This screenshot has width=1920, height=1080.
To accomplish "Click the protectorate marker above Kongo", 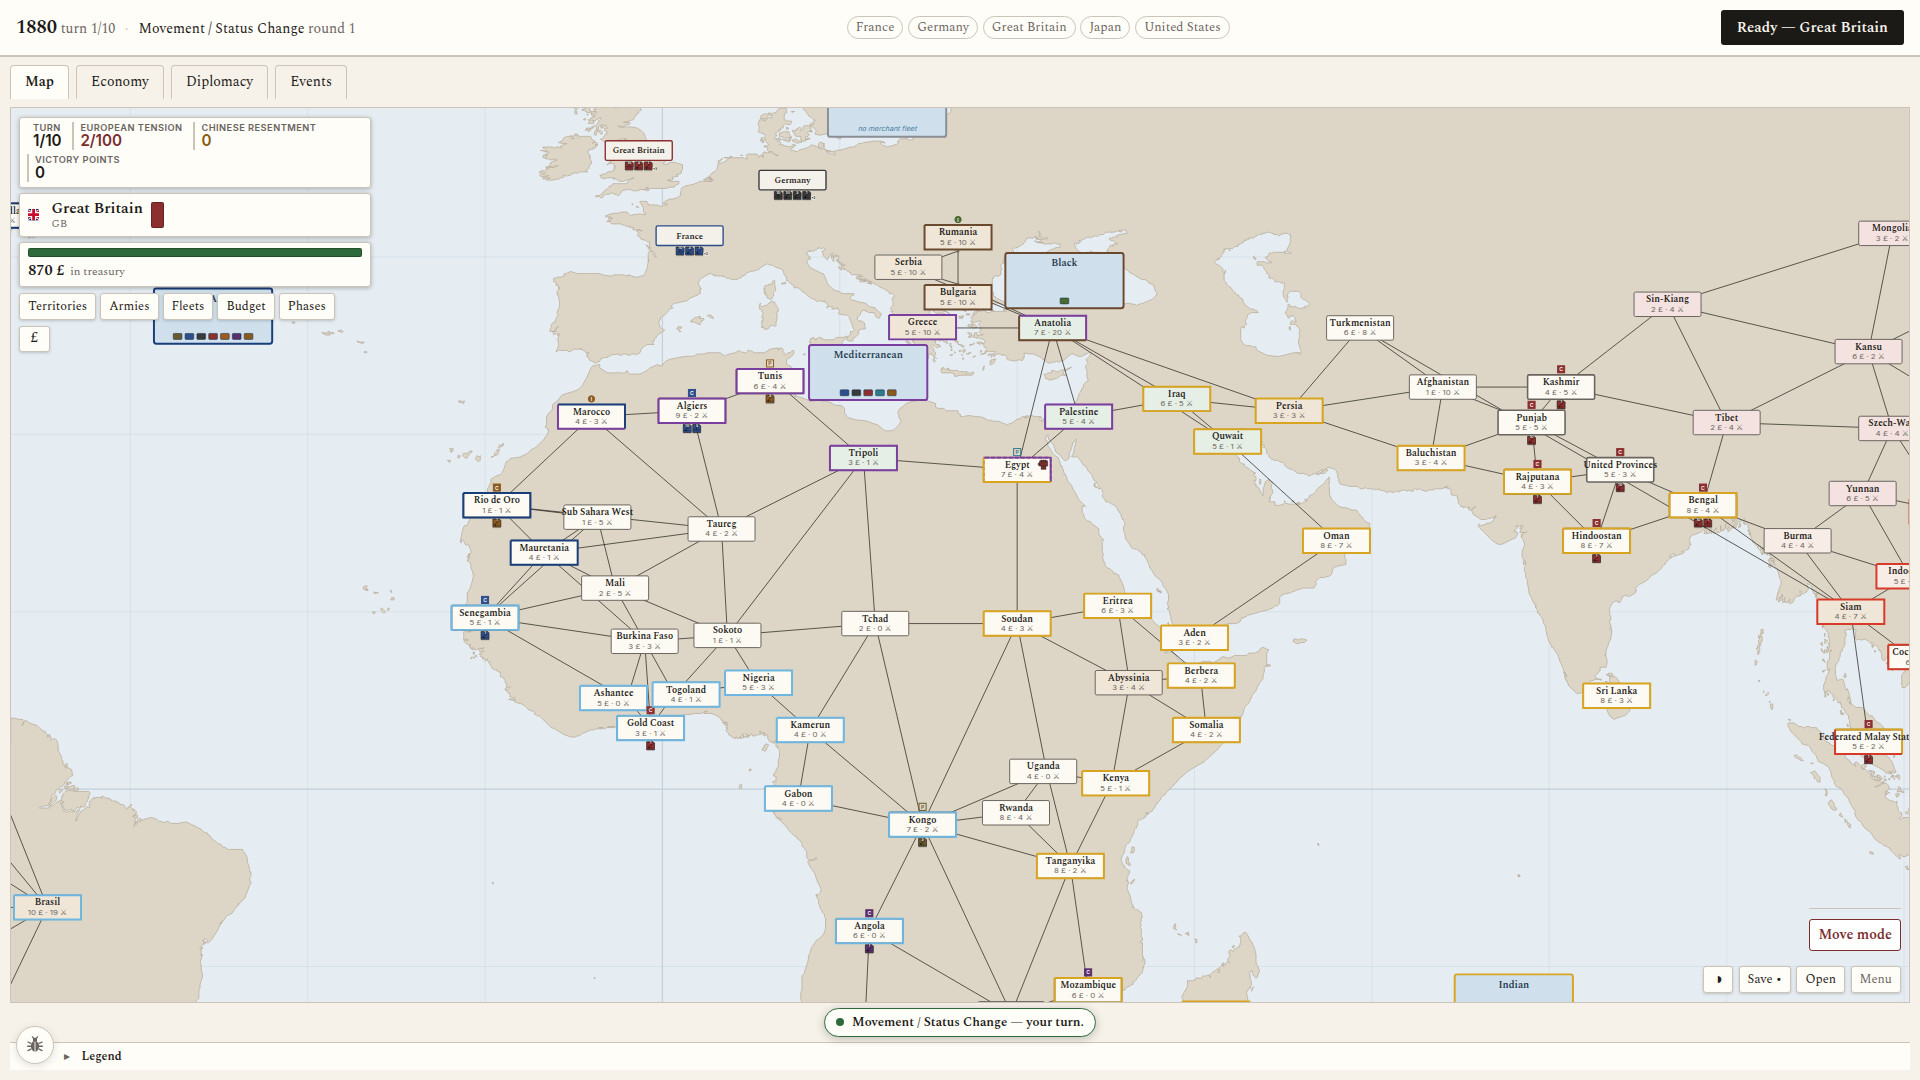I will click(x=922, y=807).
